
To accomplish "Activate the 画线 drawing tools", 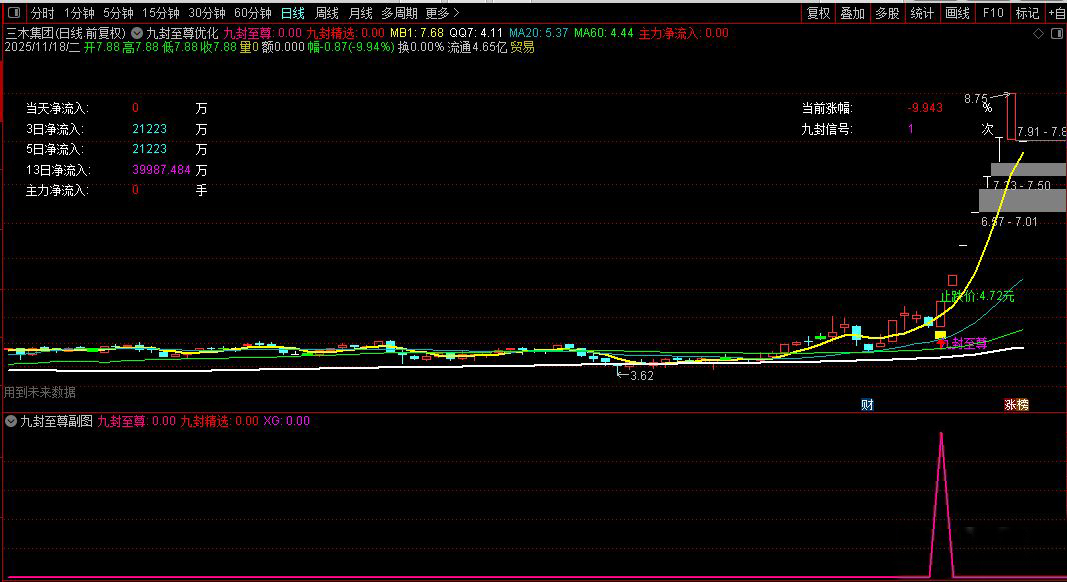I will [x=957, y=13].
